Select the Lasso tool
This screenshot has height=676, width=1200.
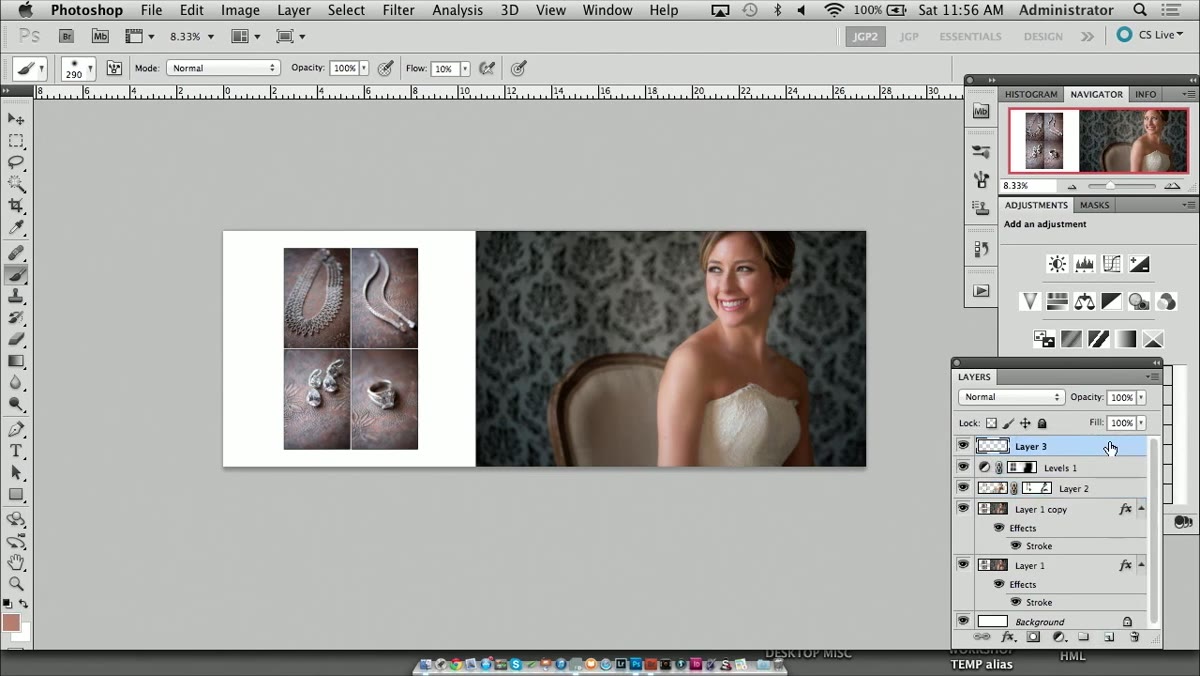16,162
